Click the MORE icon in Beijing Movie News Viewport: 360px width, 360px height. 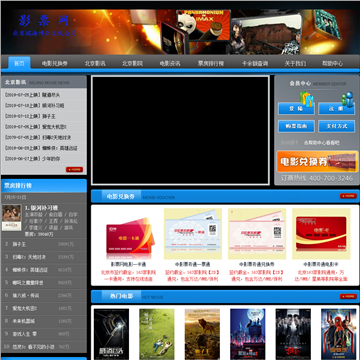74,169
